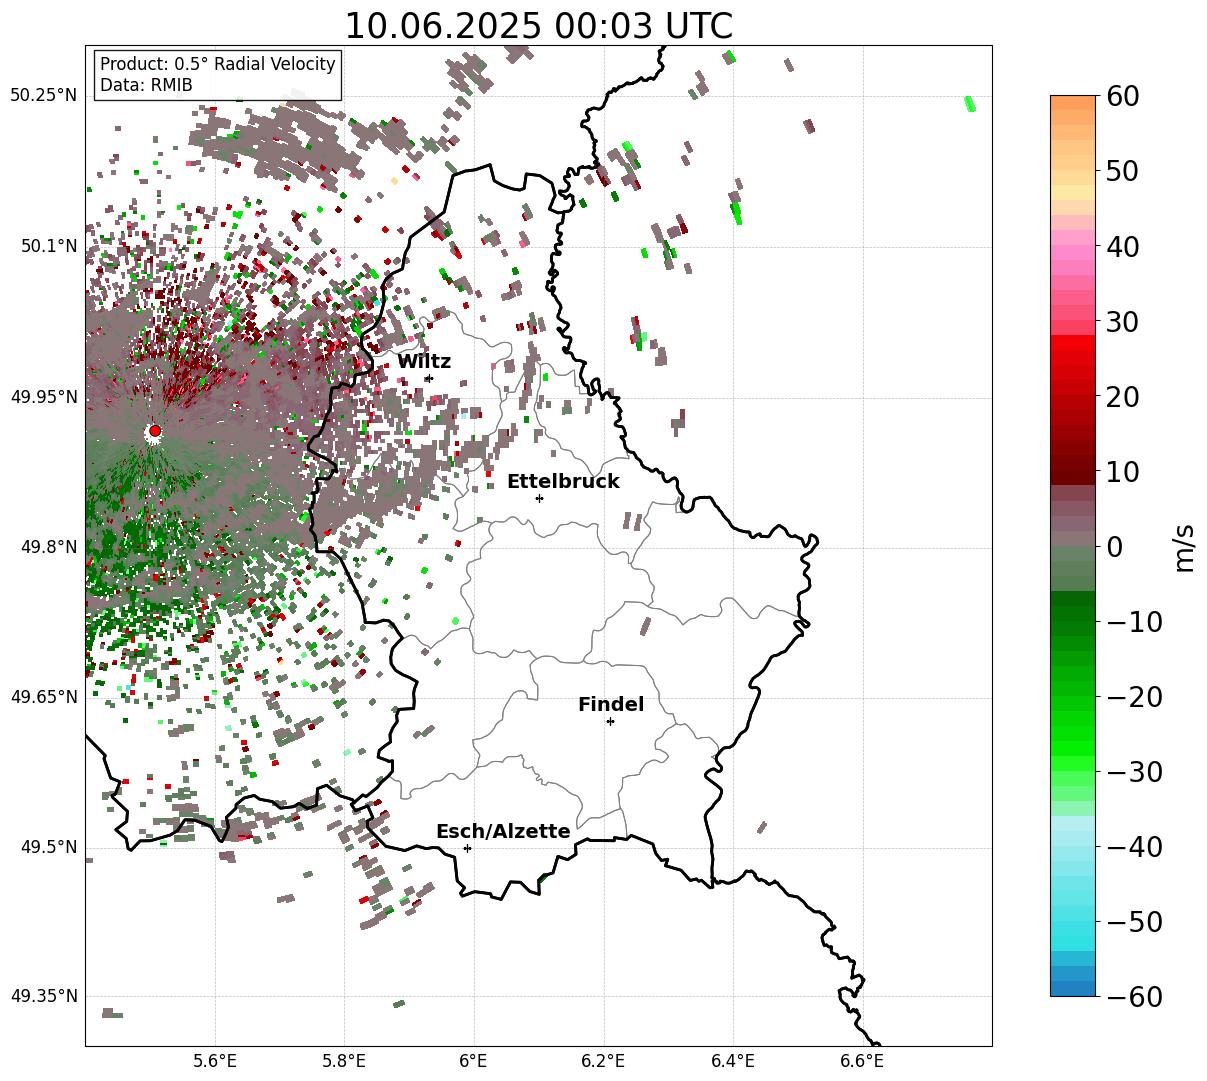
Task: Click the Findel city label
Action: pos(611,705)
